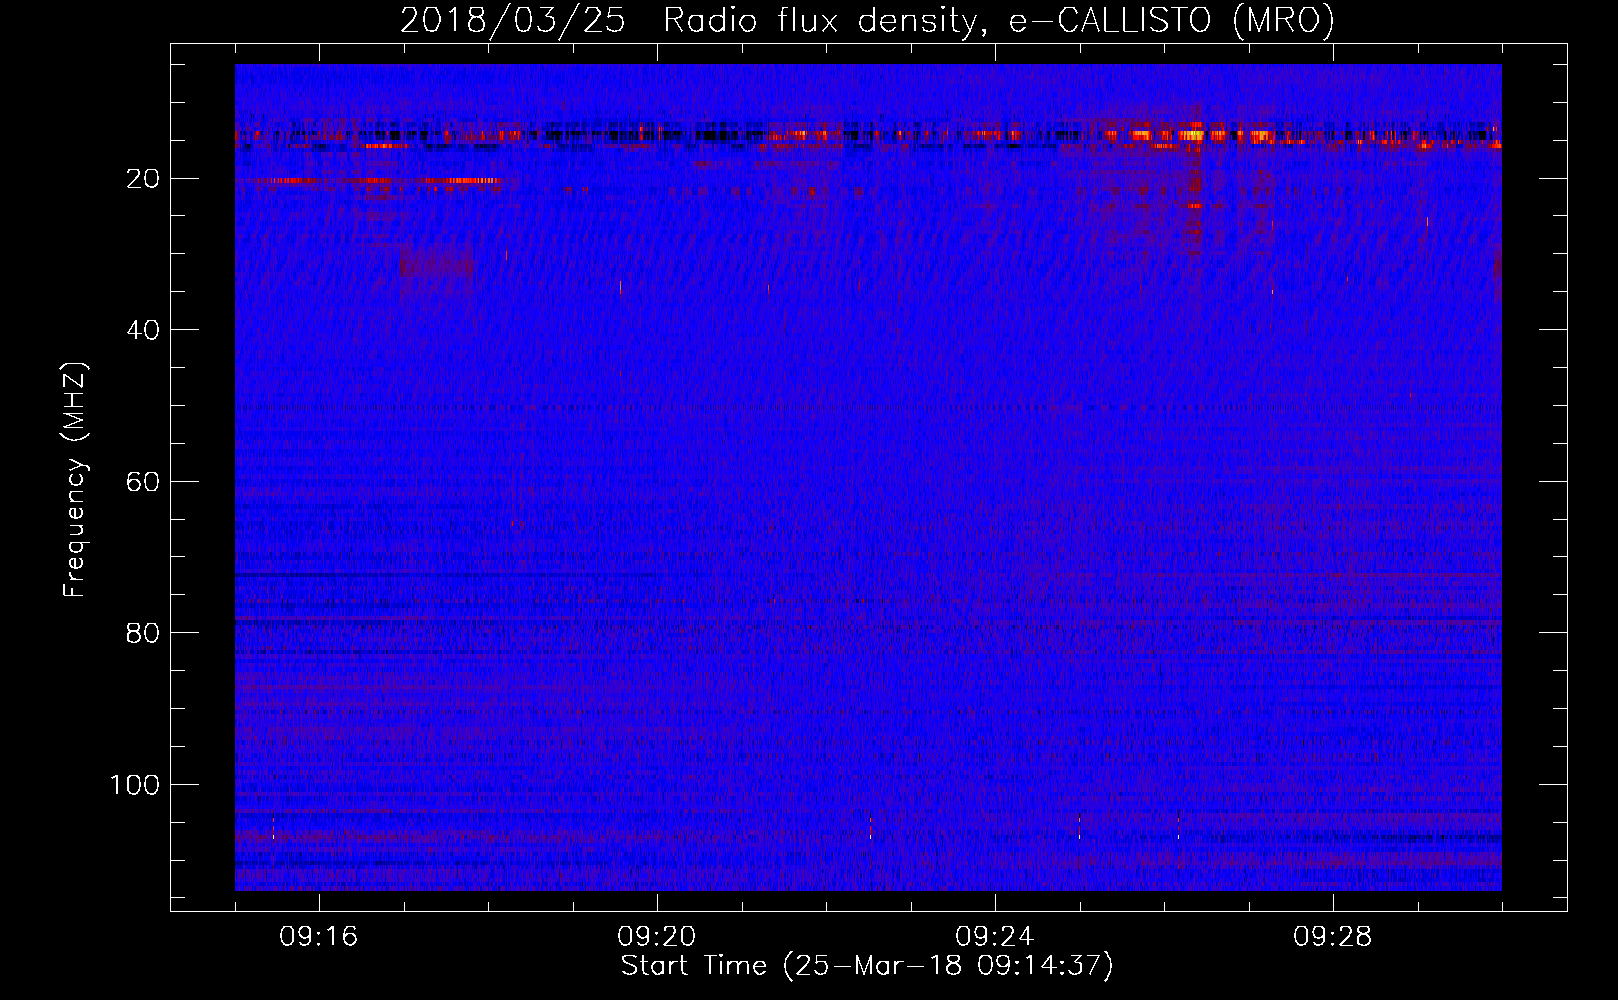This screenshot has width=1618, height=1000.
Task: Select the '40' frequency tick label
Action: (144, 330)
